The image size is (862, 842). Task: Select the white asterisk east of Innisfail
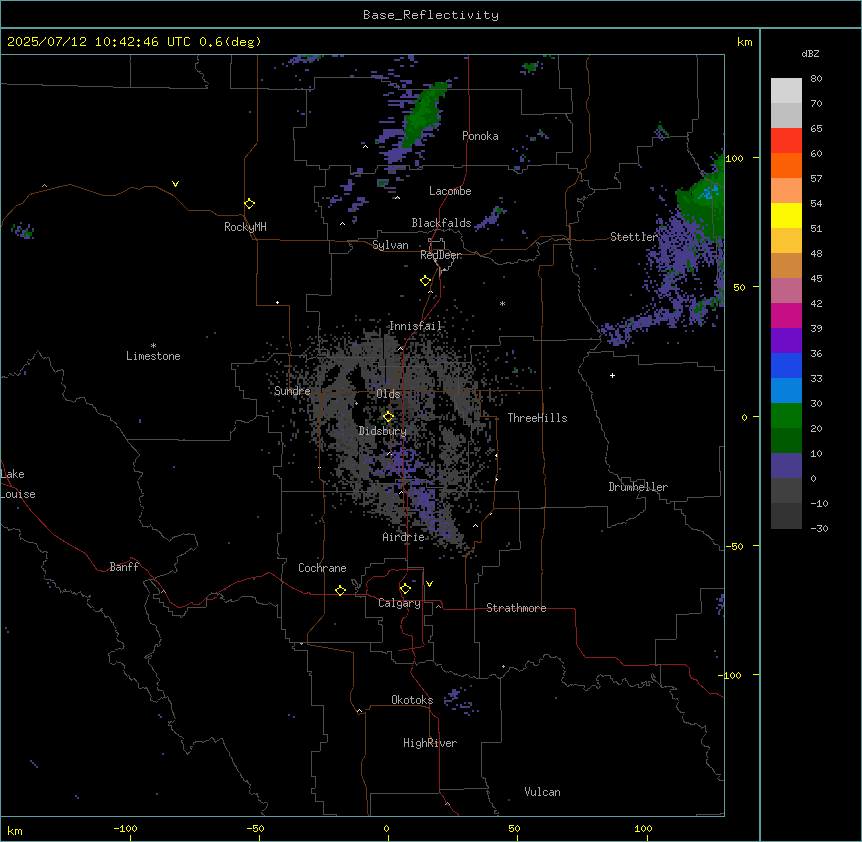[502, 303]
